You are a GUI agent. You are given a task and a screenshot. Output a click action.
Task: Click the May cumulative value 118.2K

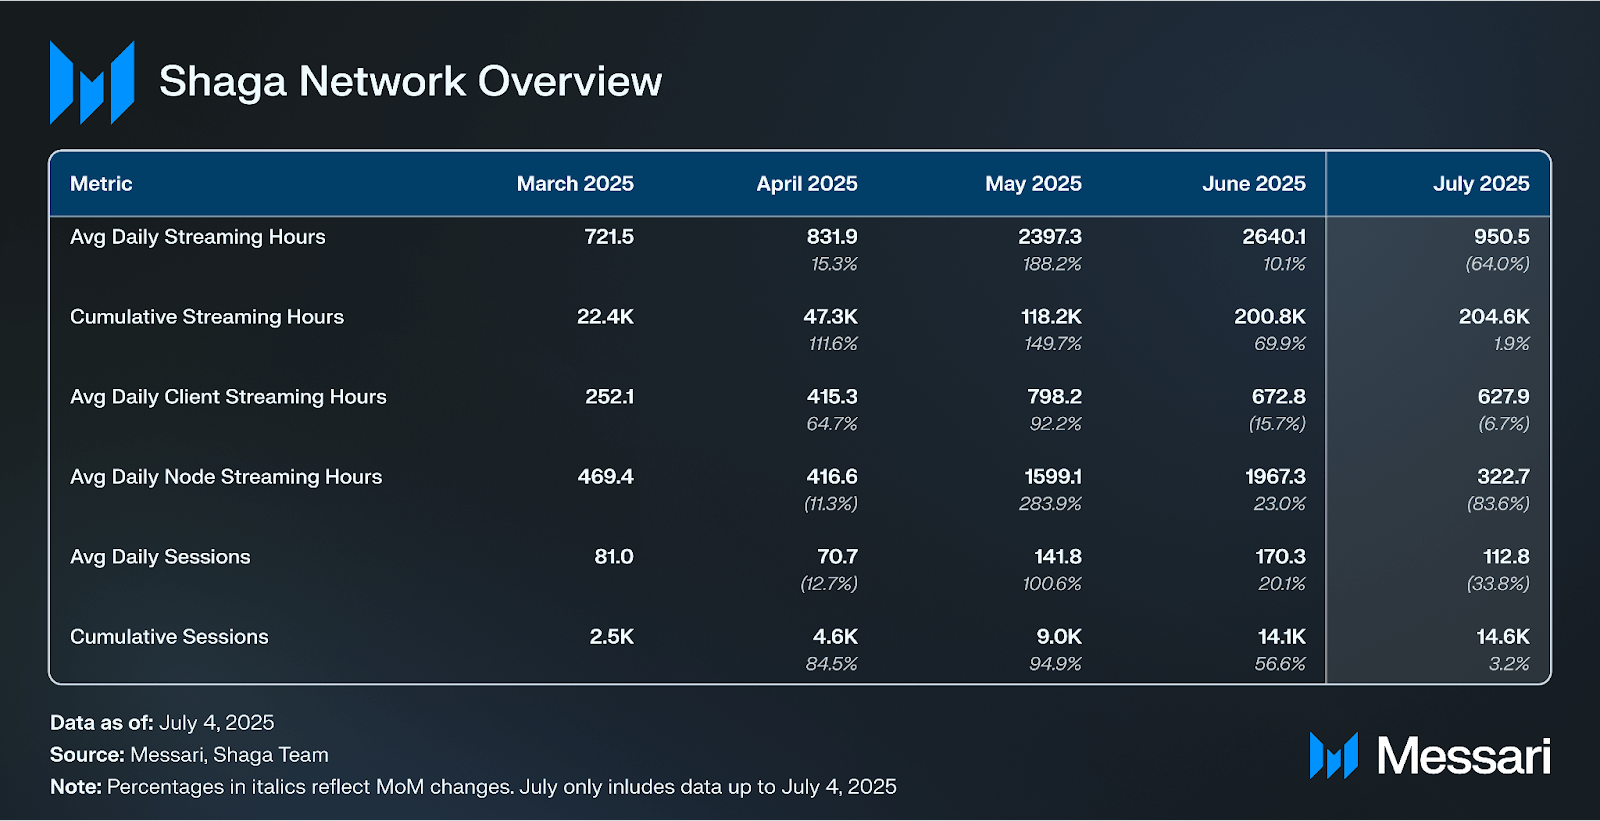tap(1051, 317)
